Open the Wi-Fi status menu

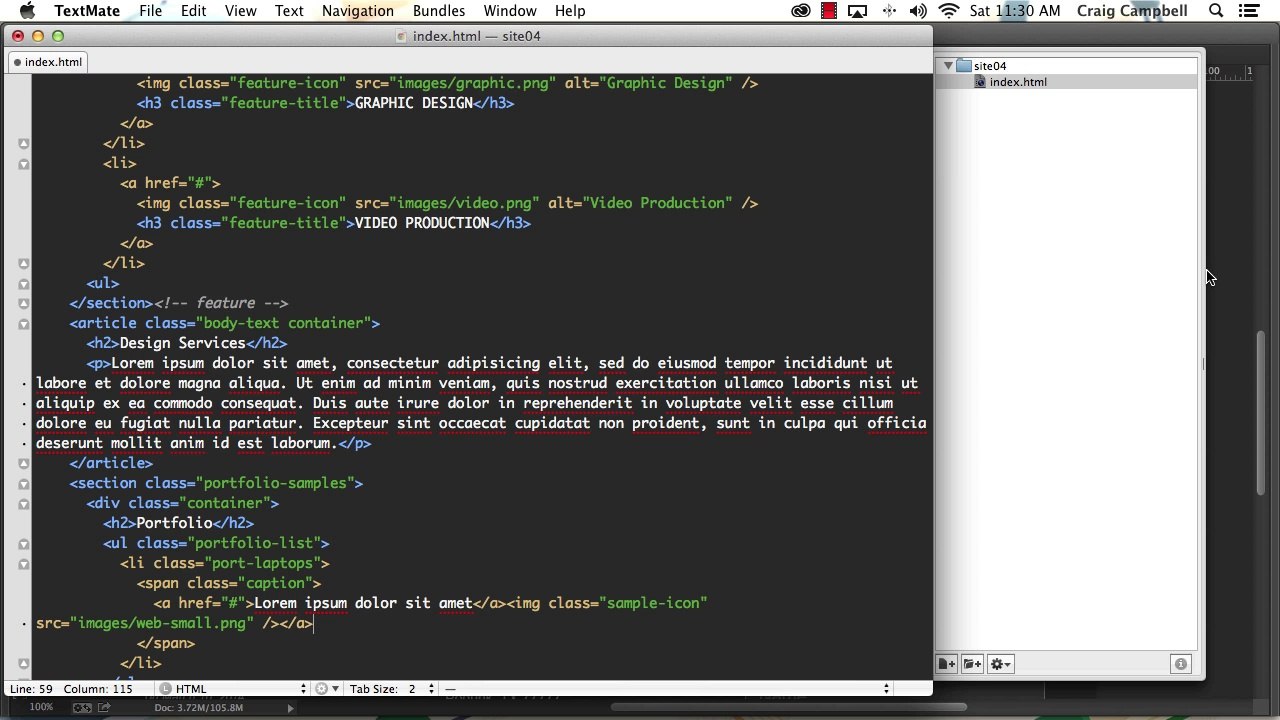[949, 11]
